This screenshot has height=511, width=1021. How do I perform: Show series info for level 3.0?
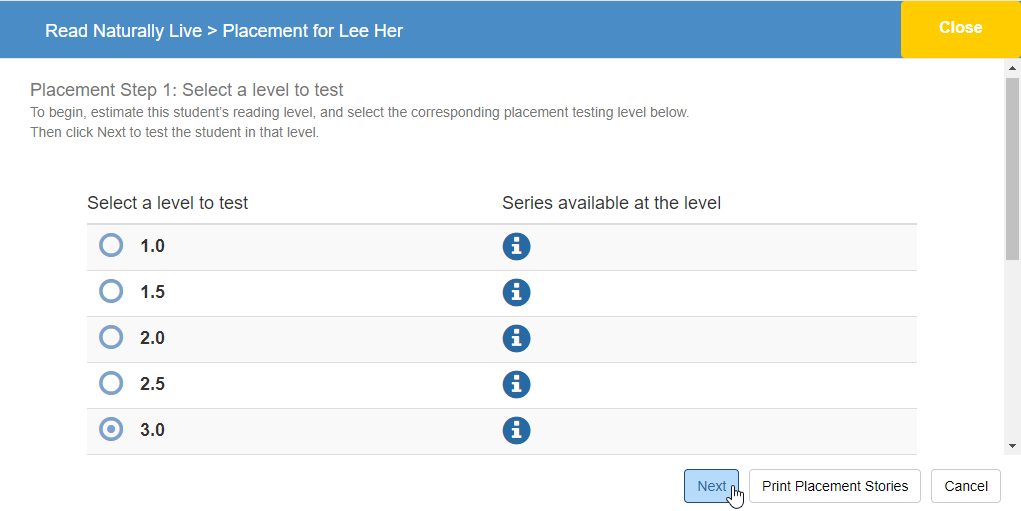pyautogui.click(x=516, y=430)
